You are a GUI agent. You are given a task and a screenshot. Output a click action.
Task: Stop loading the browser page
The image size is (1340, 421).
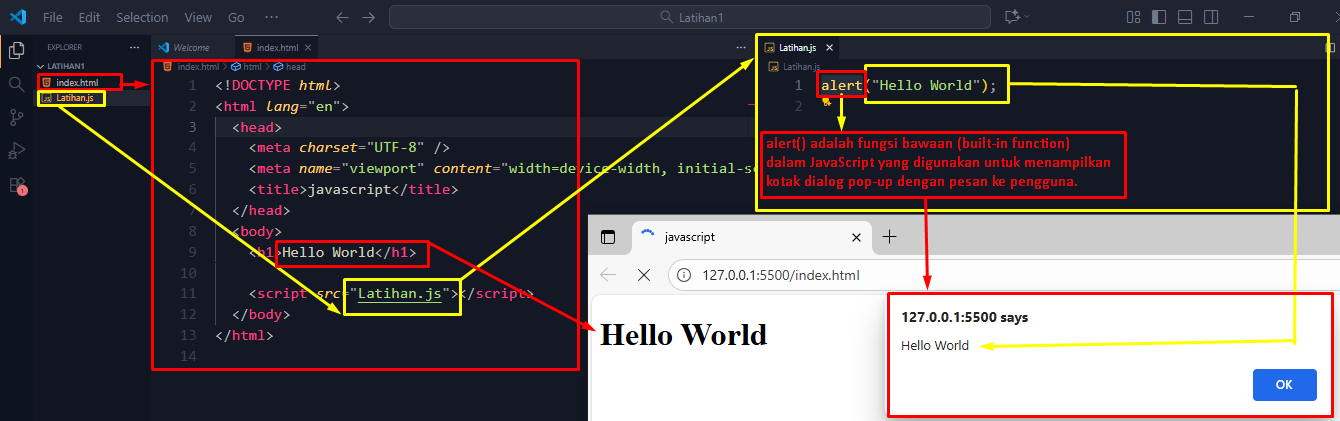644,275
